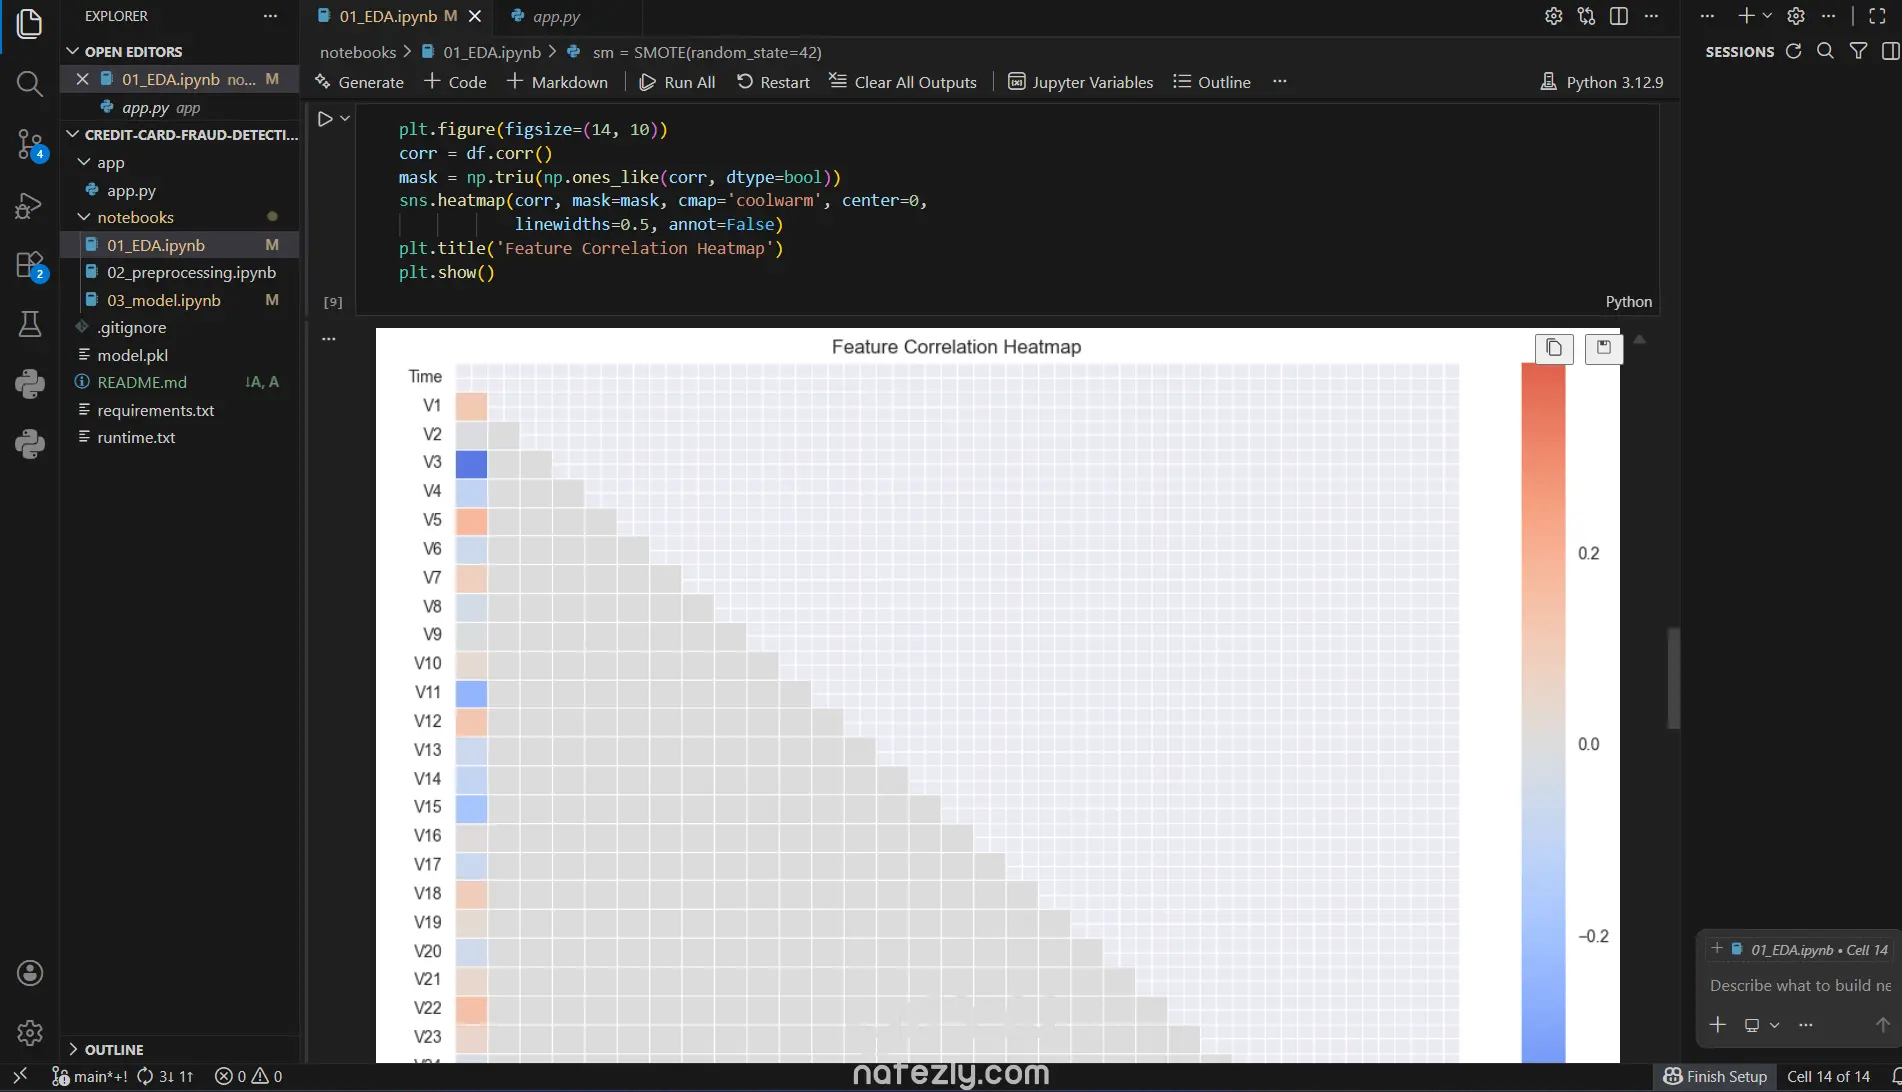The image size is (1902, 1092).
Task: Open README.md in file tree
Action: [180, 382]
